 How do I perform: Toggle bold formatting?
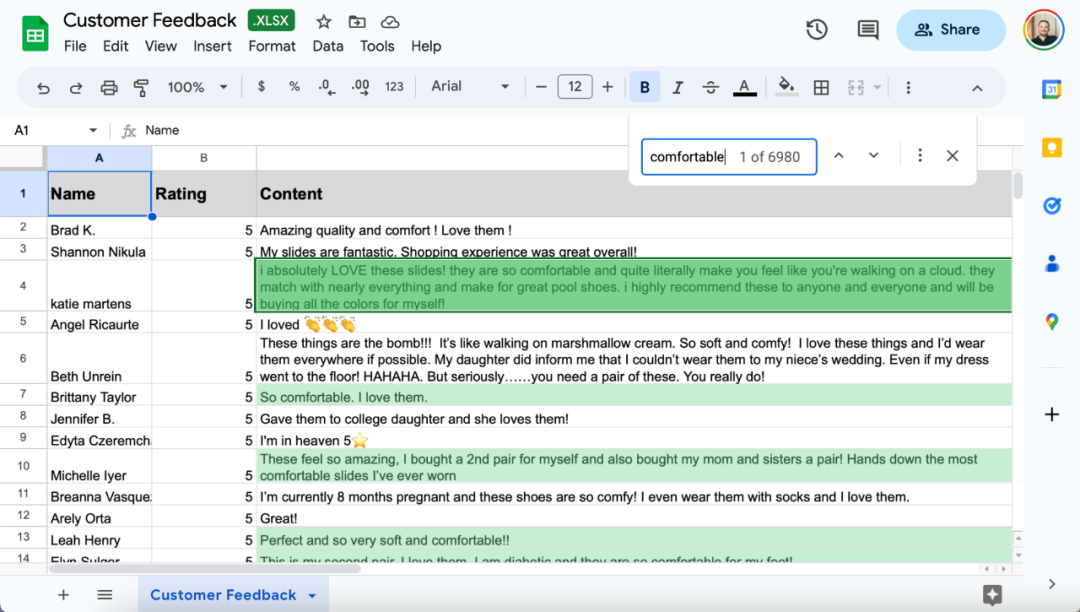coord(645,87)
